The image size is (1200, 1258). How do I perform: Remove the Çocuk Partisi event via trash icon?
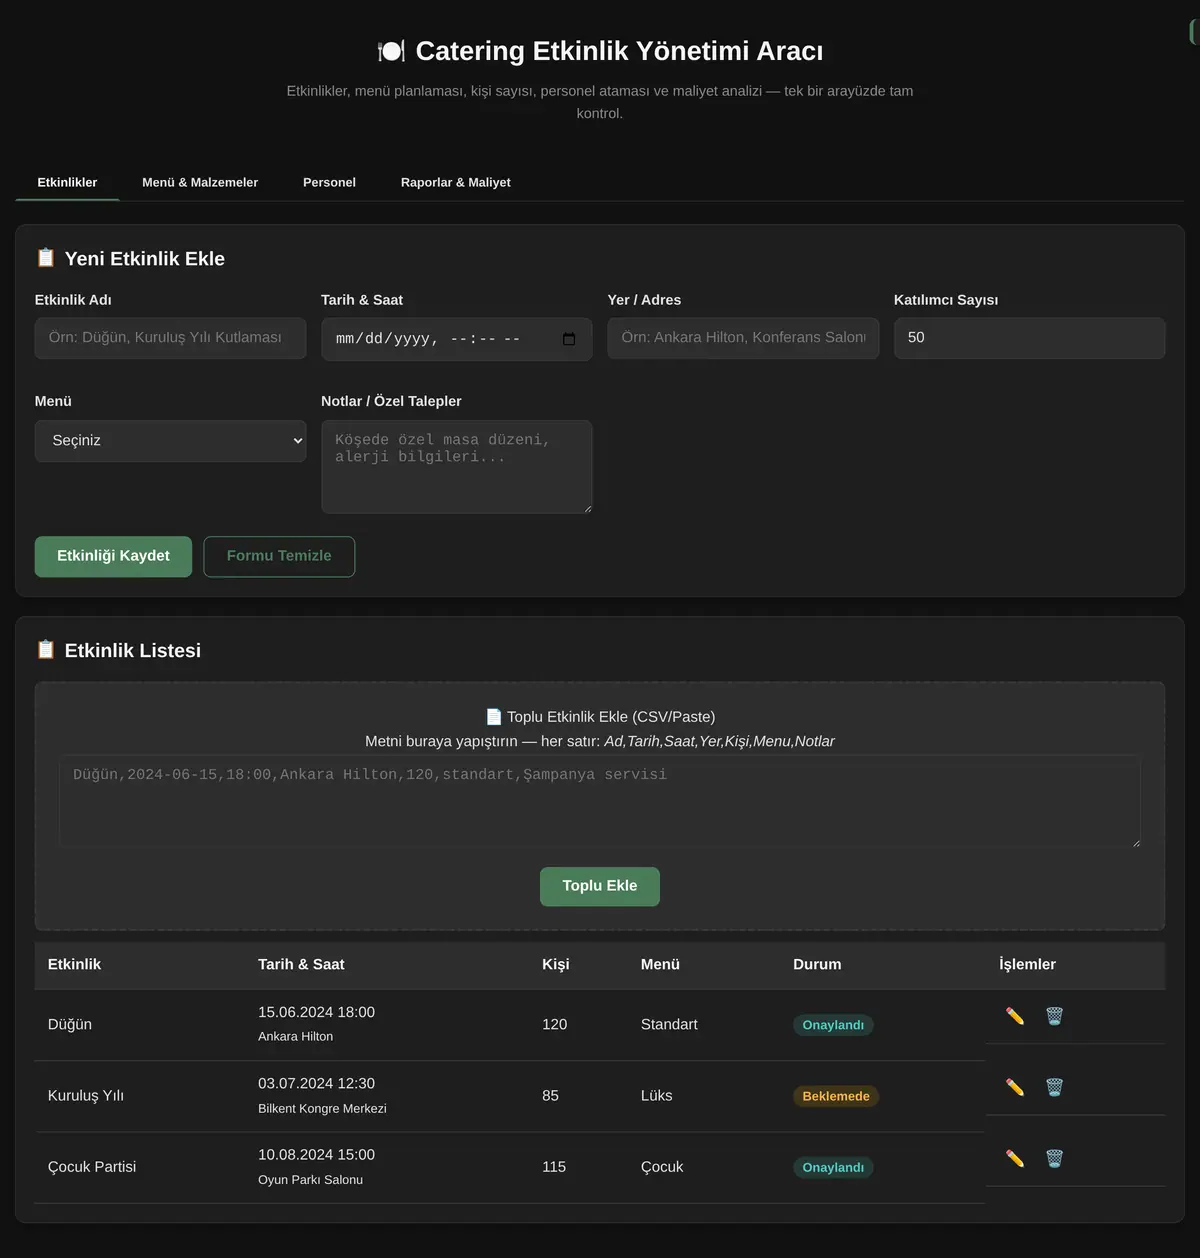[1054, 1158]
